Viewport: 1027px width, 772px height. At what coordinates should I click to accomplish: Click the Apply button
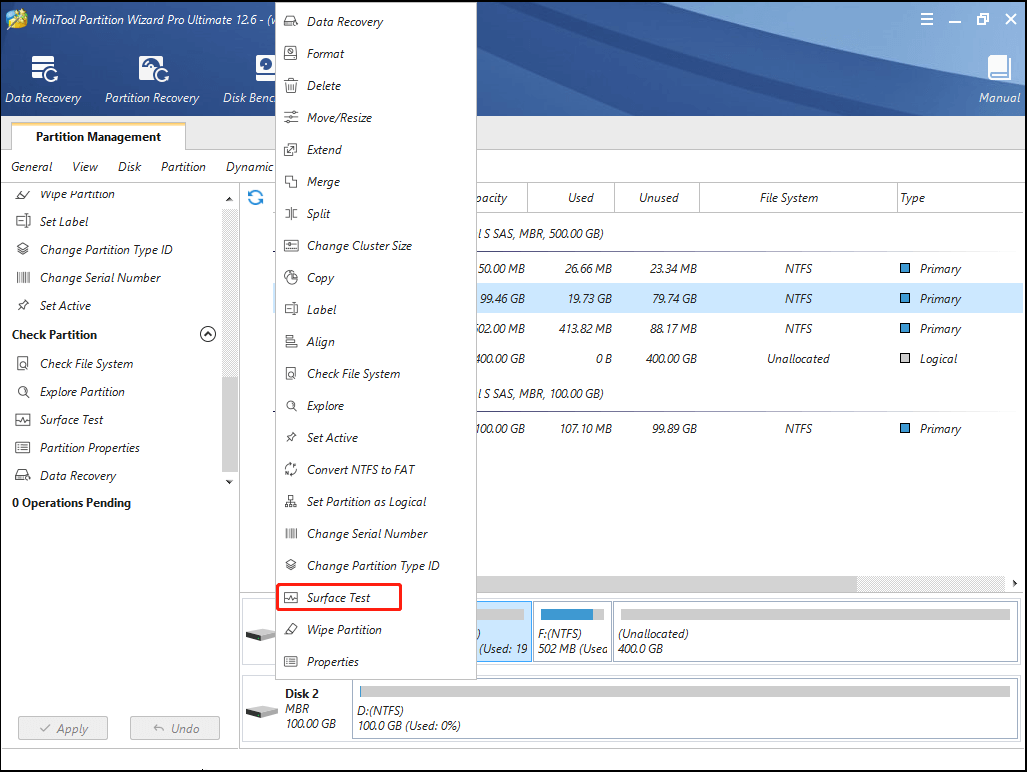(x=63, y=728)
